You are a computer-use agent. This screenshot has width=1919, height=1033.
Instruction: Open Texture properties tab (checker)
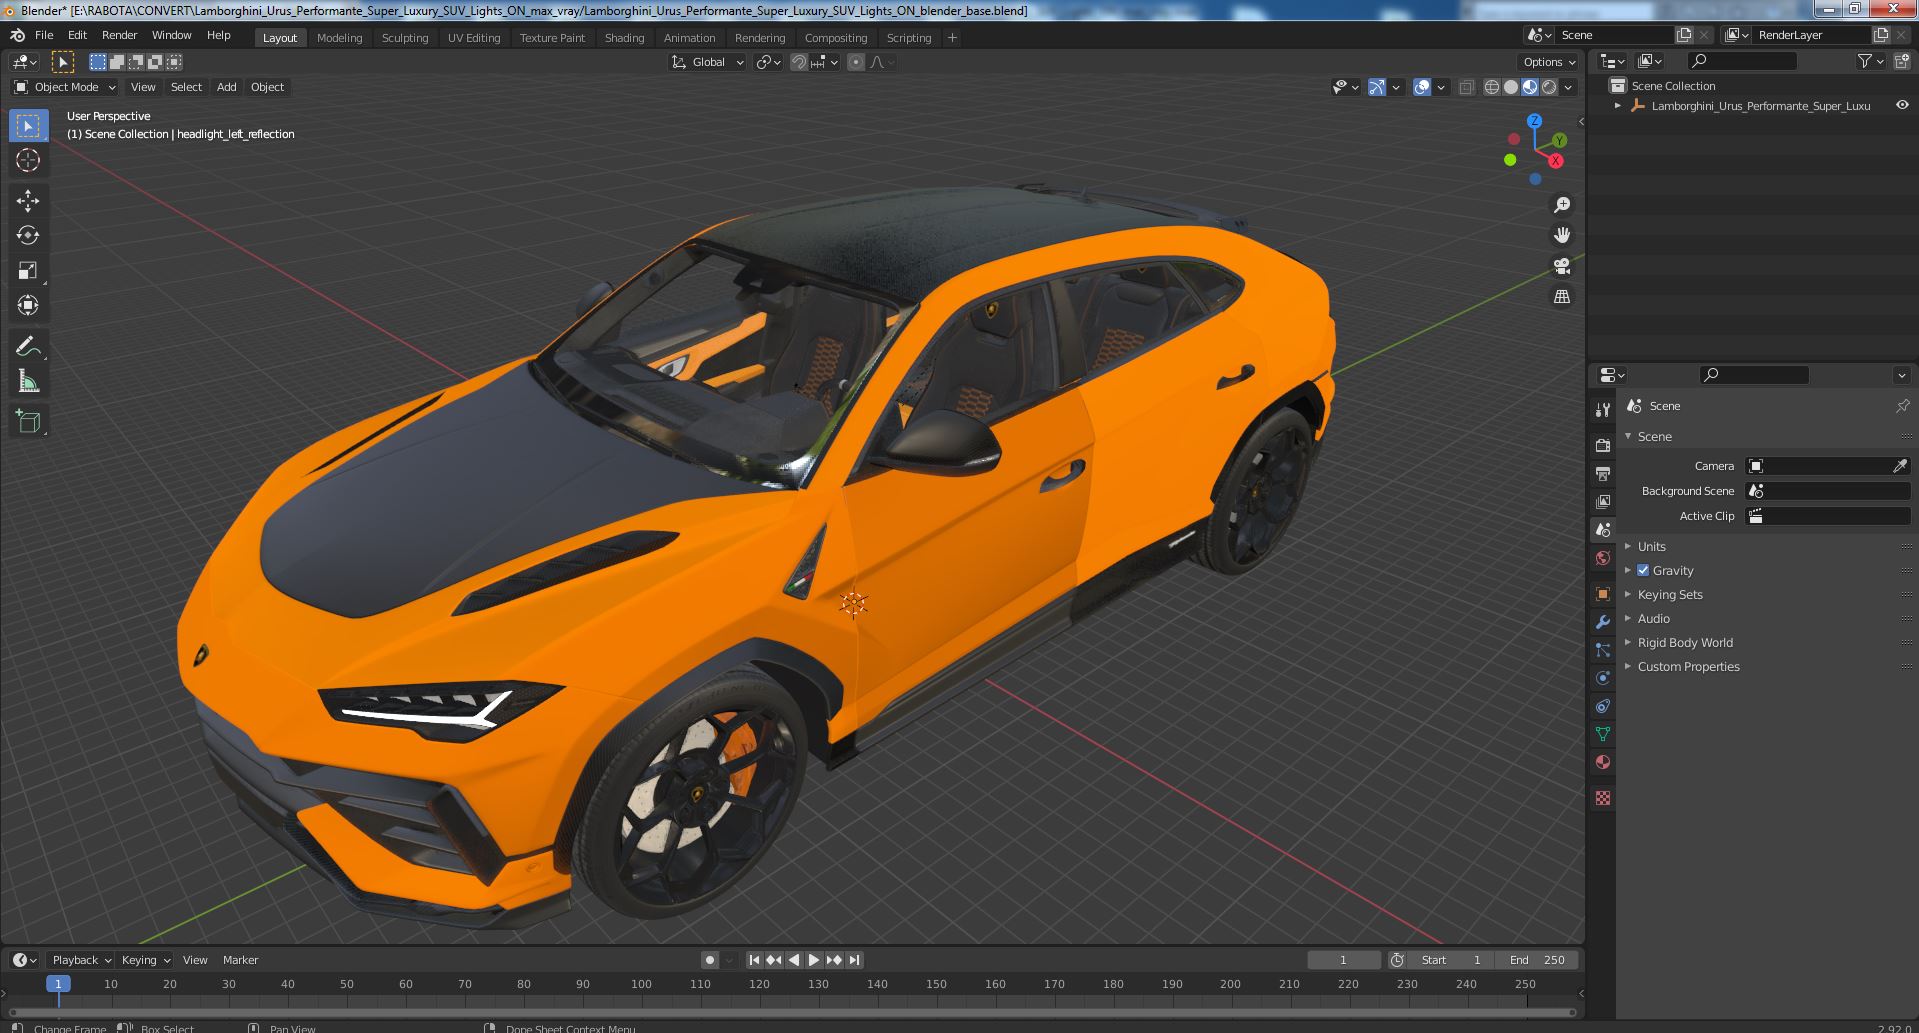(1603, 798)
